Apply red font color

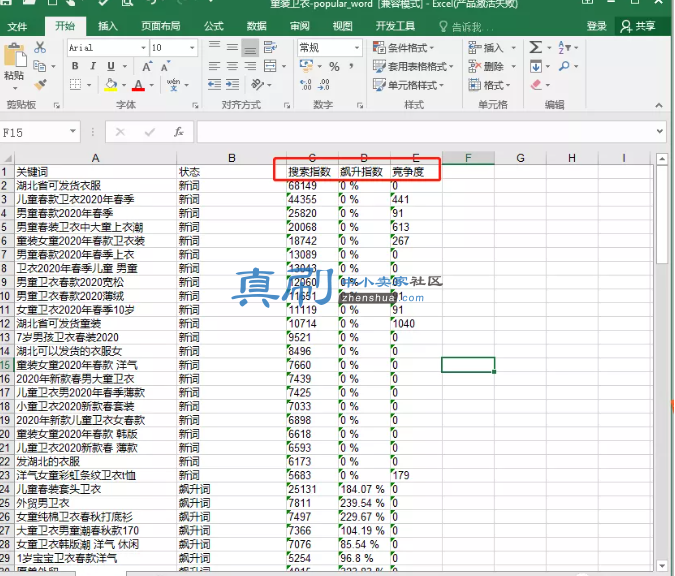point(138,84)
